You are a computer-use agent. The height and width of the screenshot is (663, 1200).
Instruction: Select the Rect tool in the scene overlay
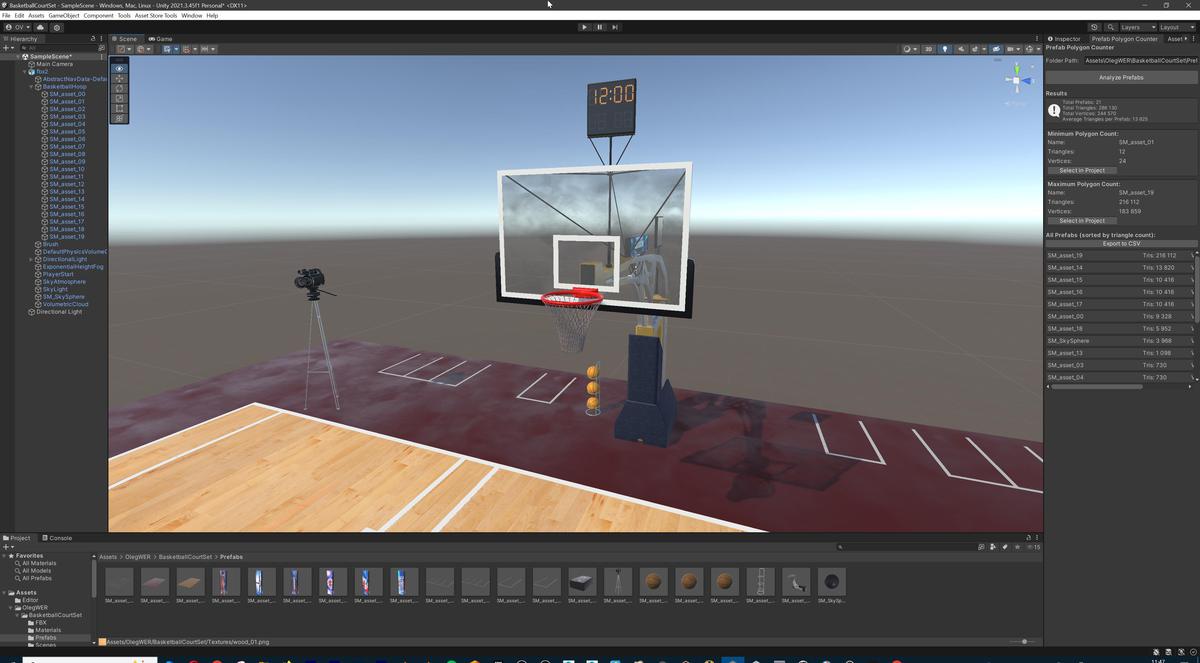pyautogui.click(x=119, y=108)
